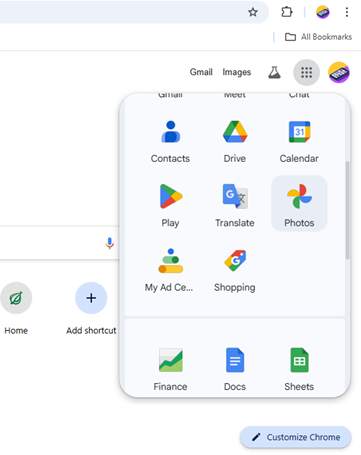Screen dimensions: 361x455
Task: Go to Gmail link in header
Action: pos(201,72)
